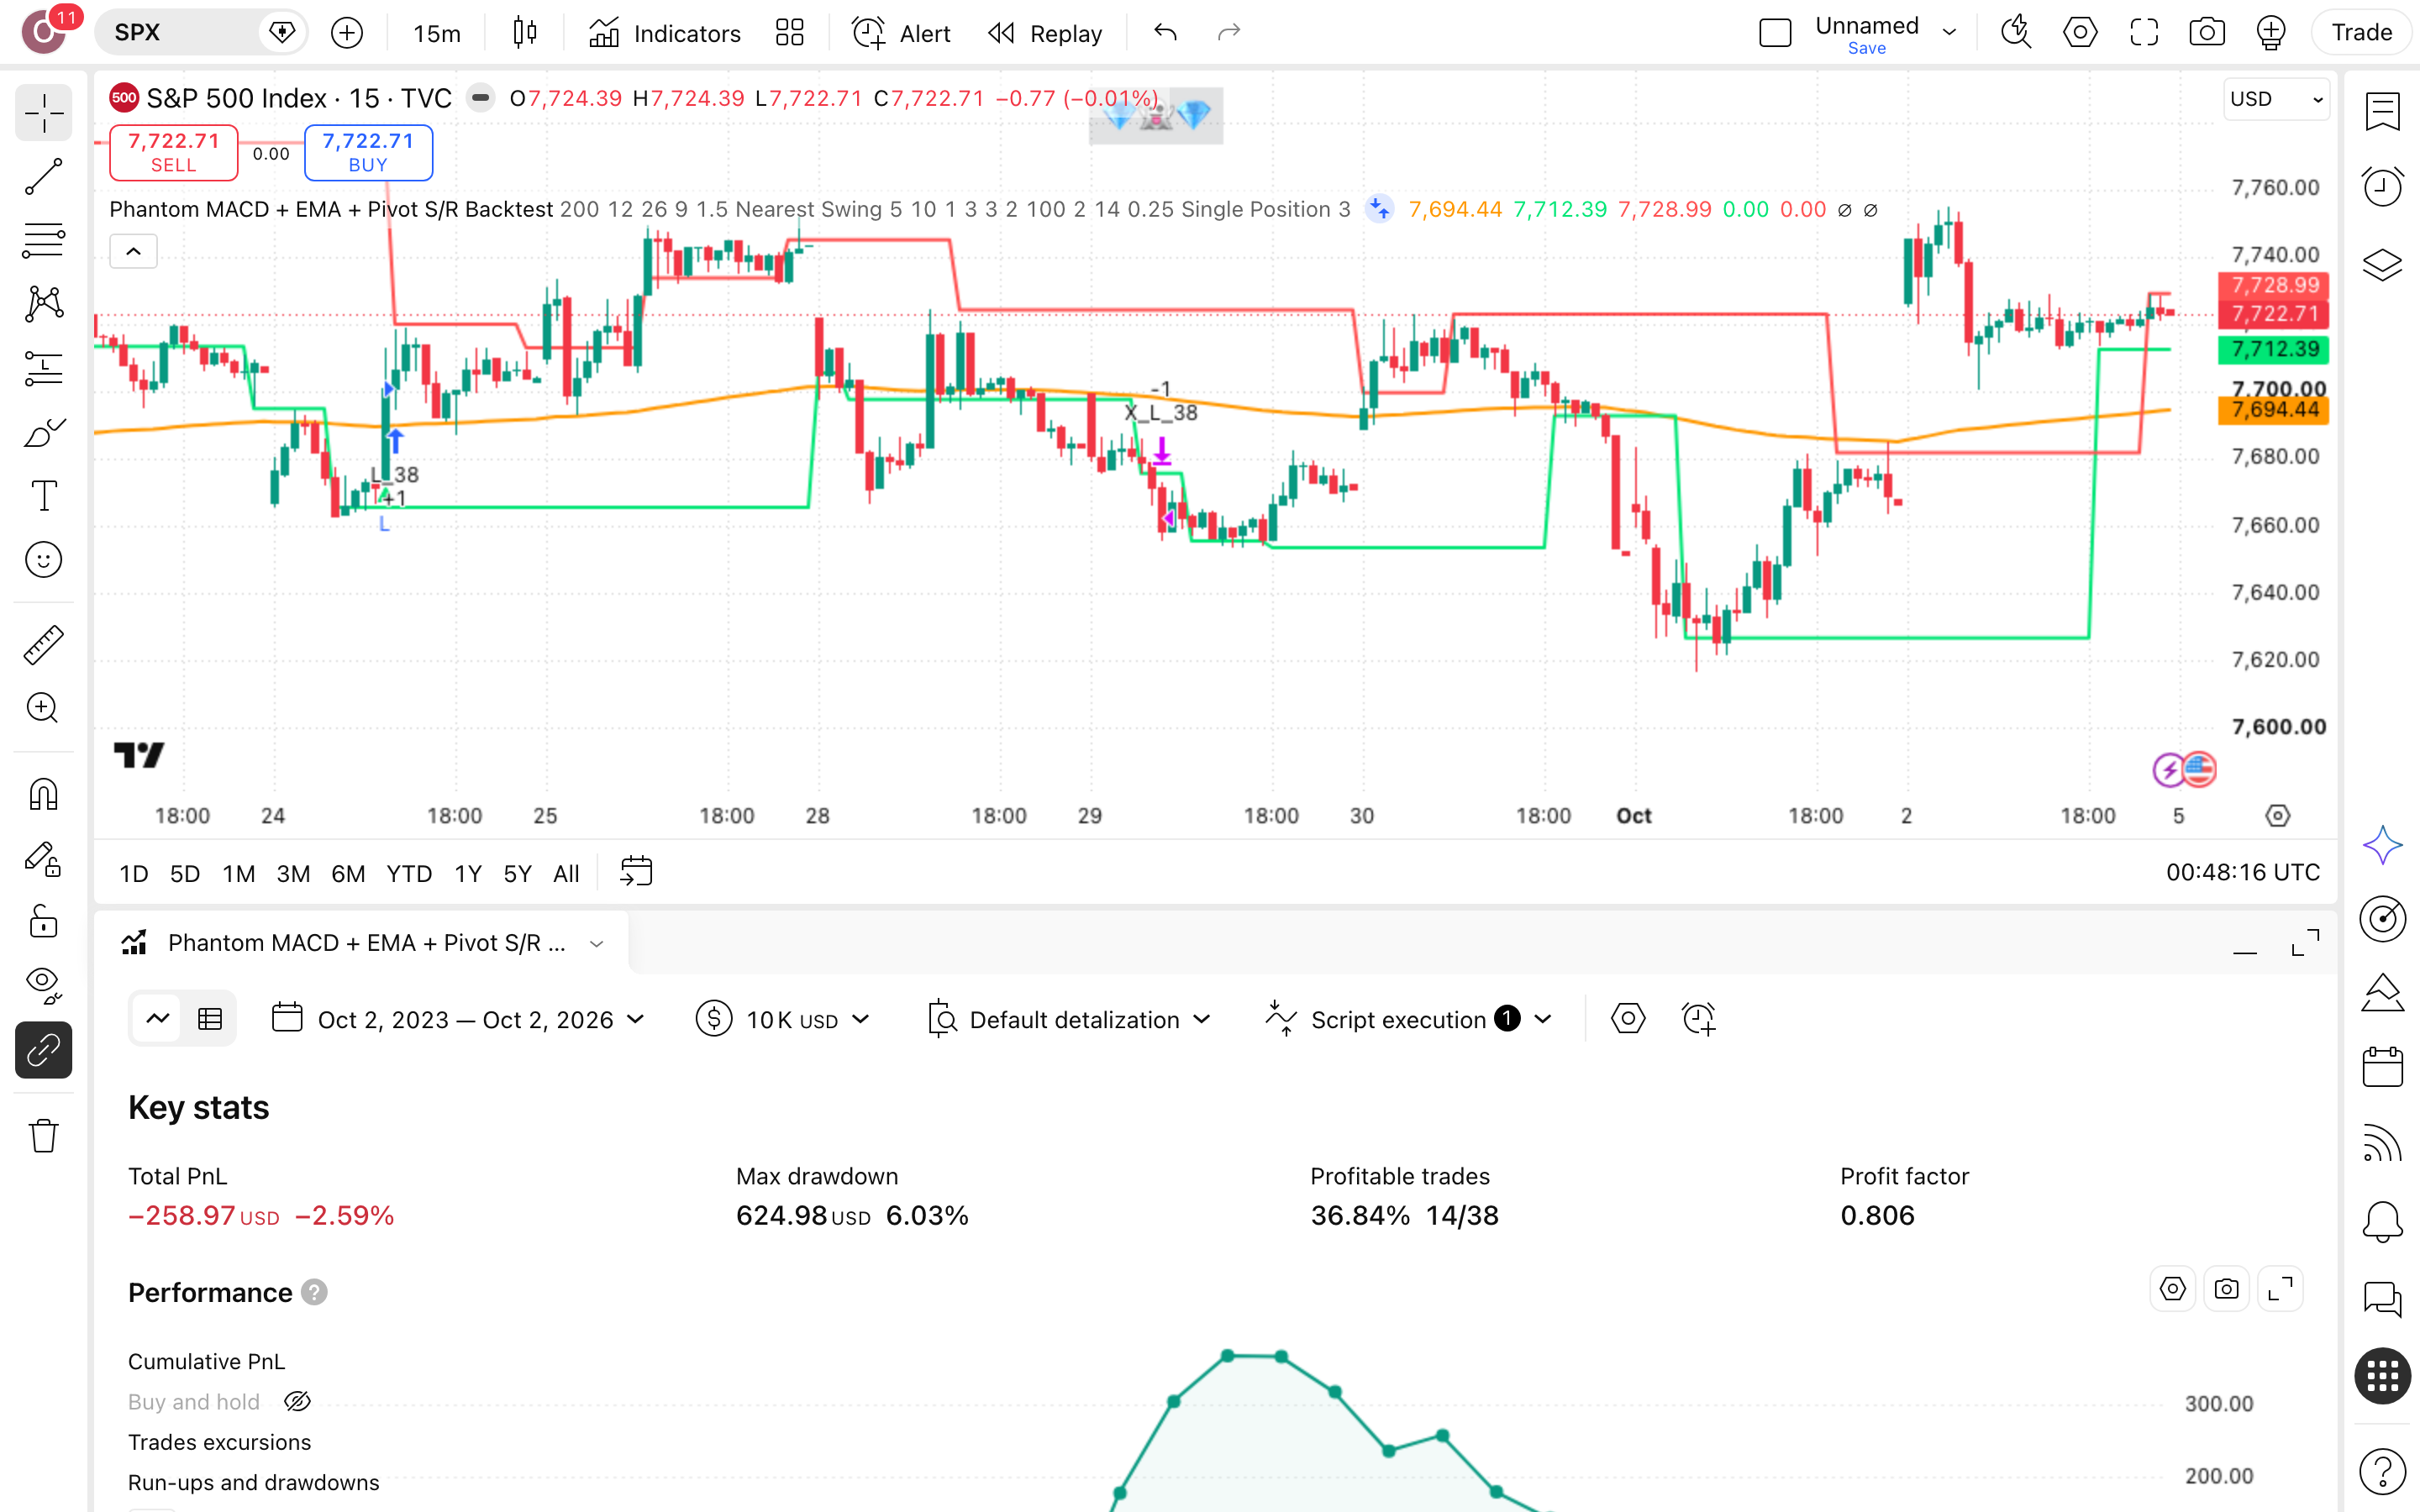The width and height of the screenshot is (2420, 1512).
Task: Select the measure ruler tool
Action: pos(43,645)
